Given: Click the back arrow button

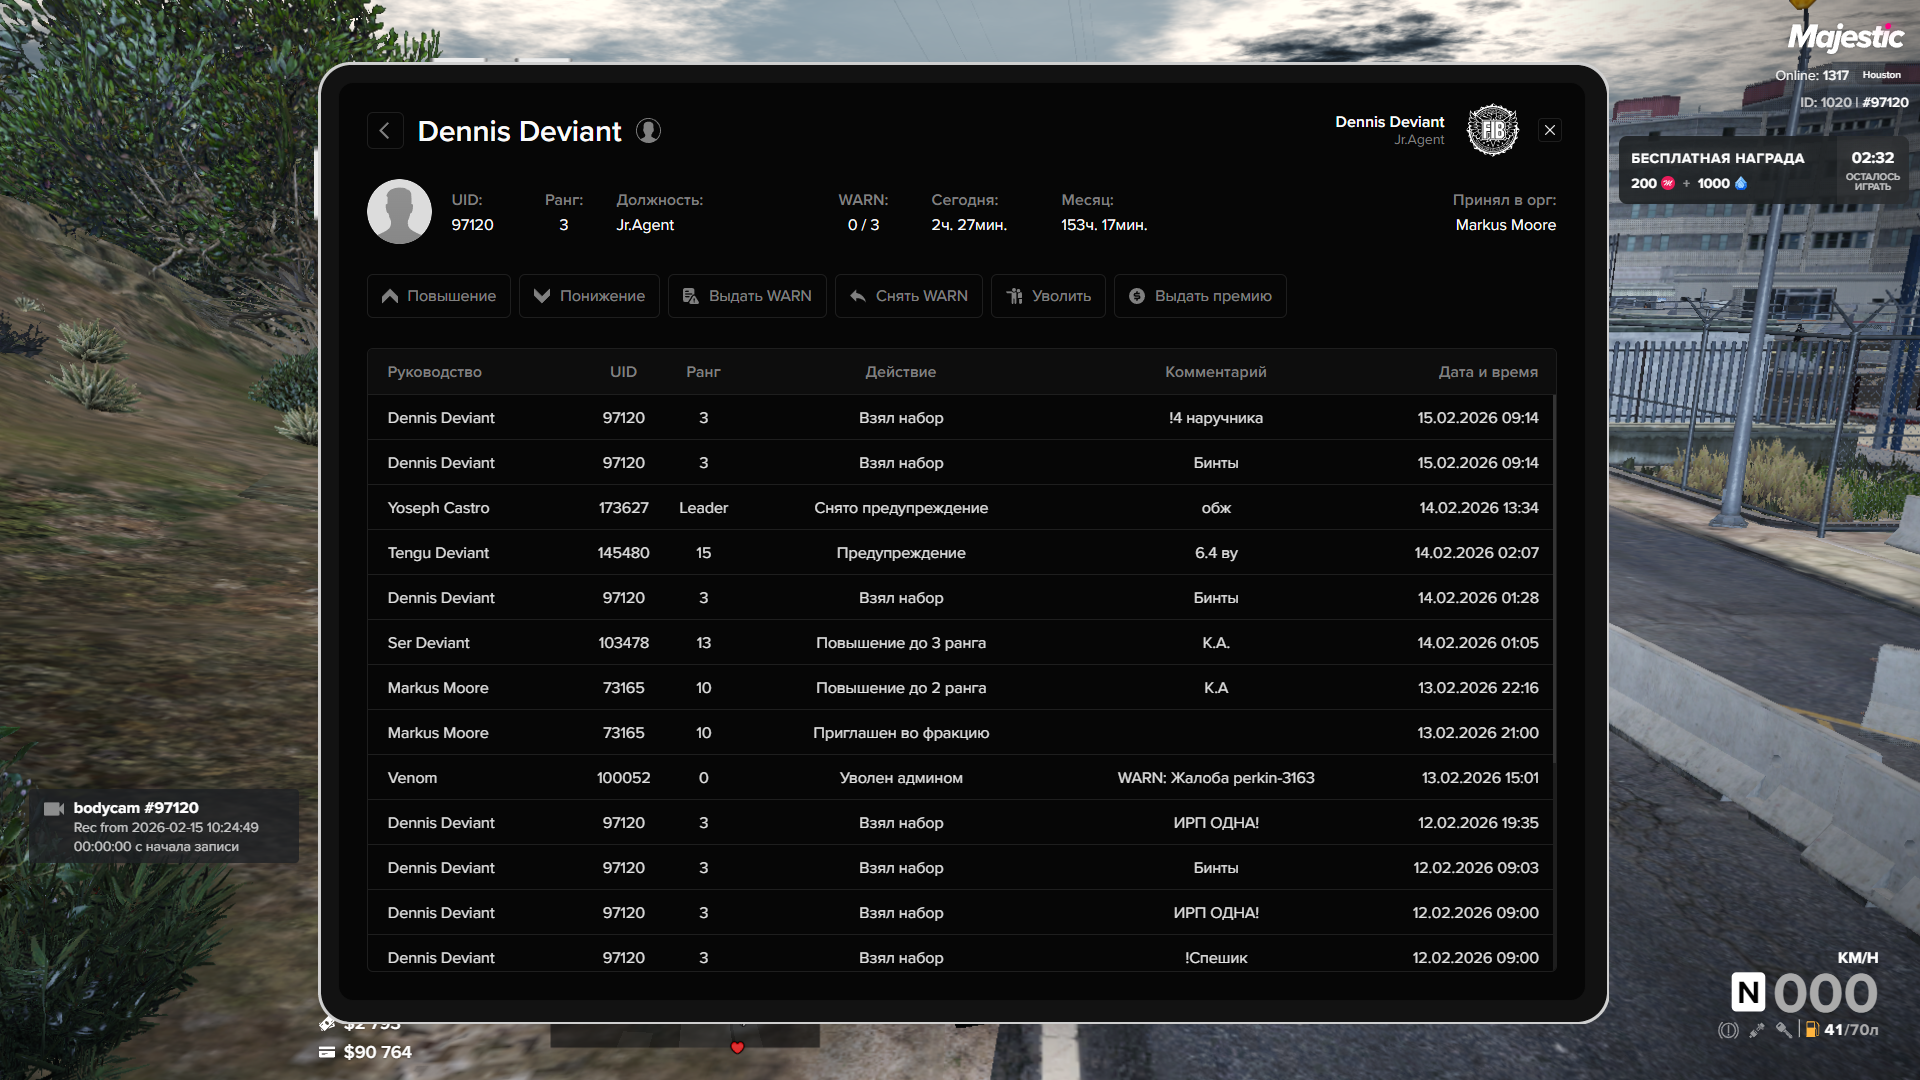Looking at the screenshot, I should tap(385, 131).
